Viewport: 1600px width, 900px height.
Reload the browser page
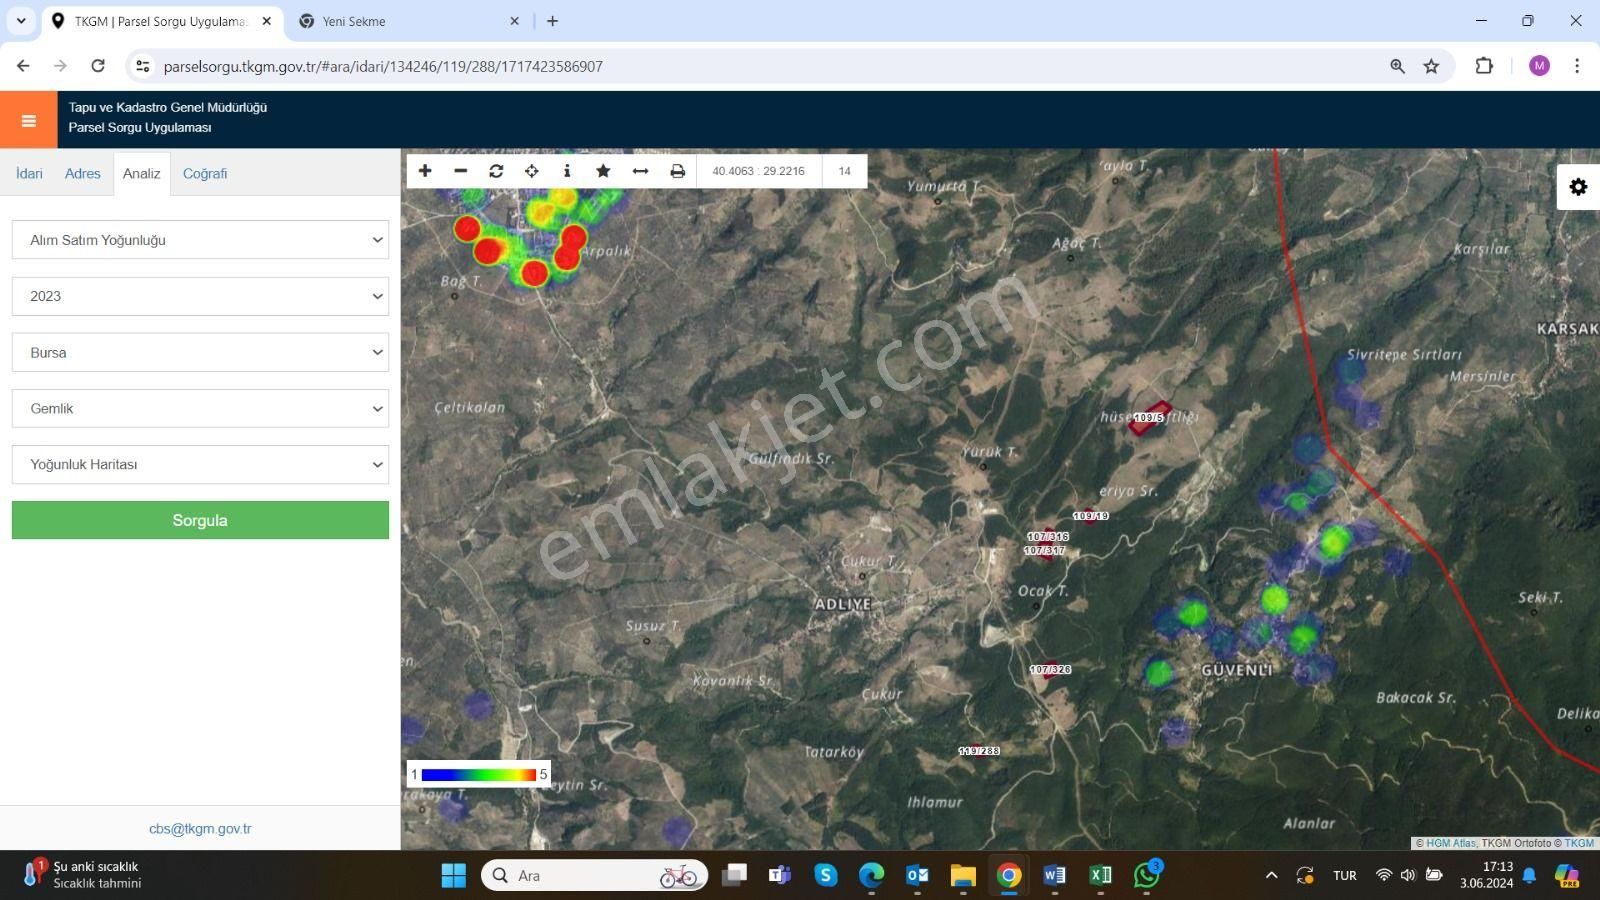pyautogui.click(x=98, y=66)
